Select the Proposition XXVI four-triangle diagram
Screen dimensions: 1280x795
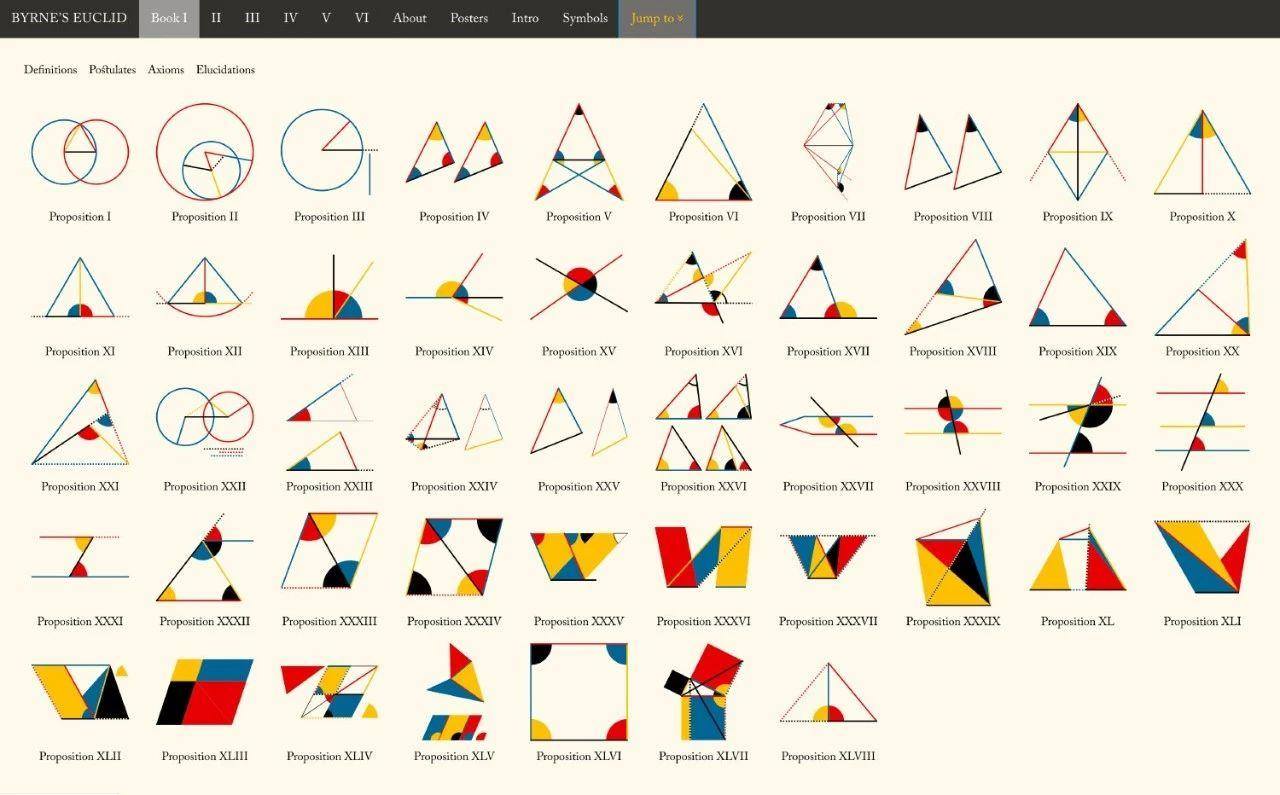[704, 422]
